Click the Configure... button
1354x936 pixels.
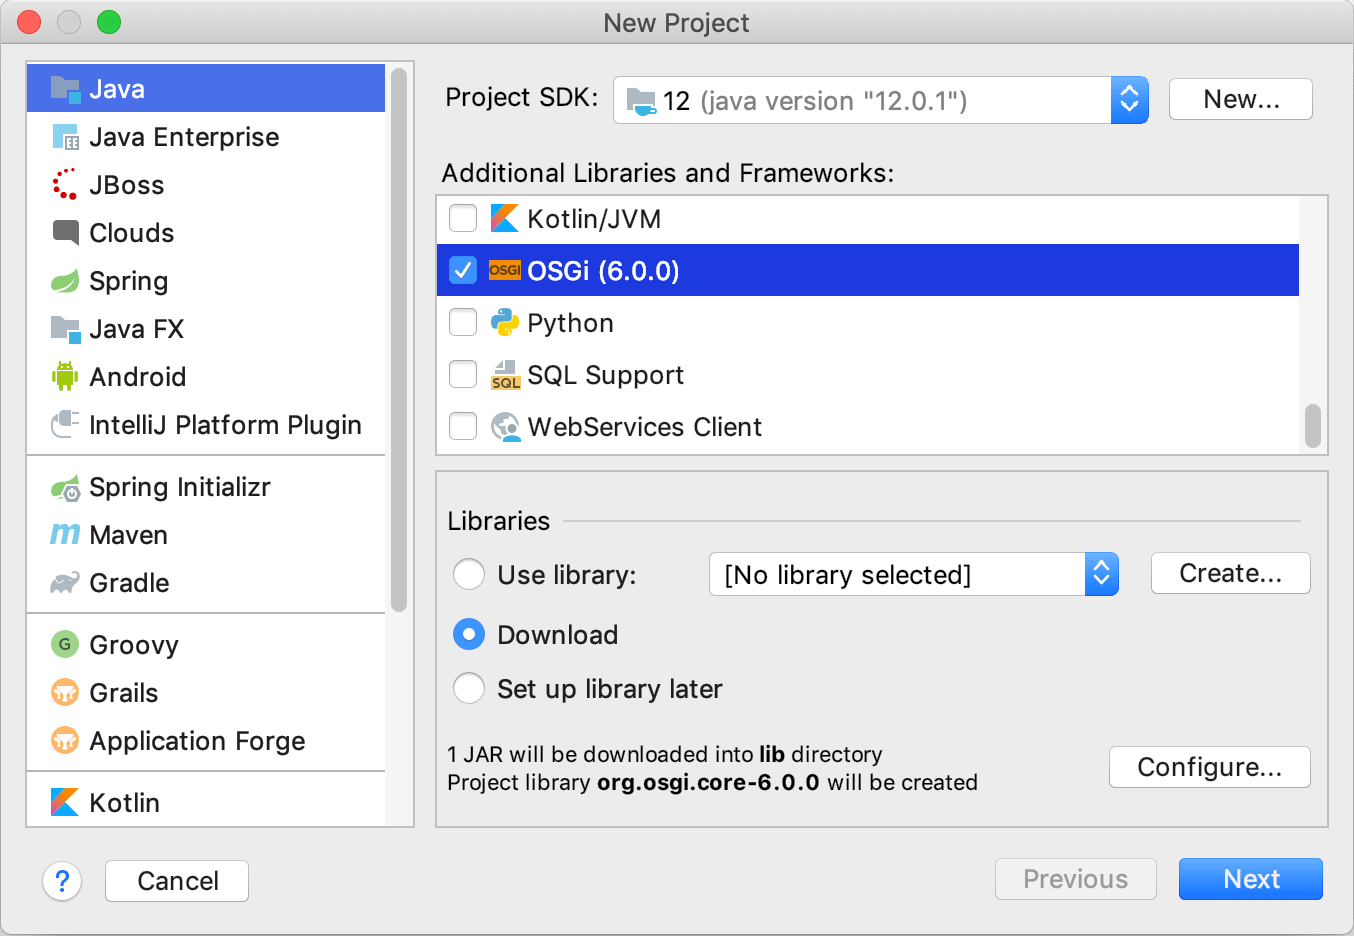1210,767
